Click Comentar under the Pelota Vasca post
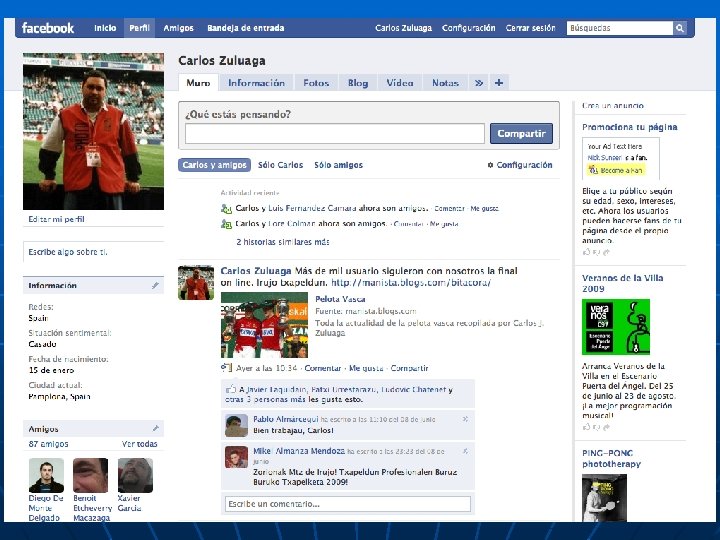 click(323, 368)
